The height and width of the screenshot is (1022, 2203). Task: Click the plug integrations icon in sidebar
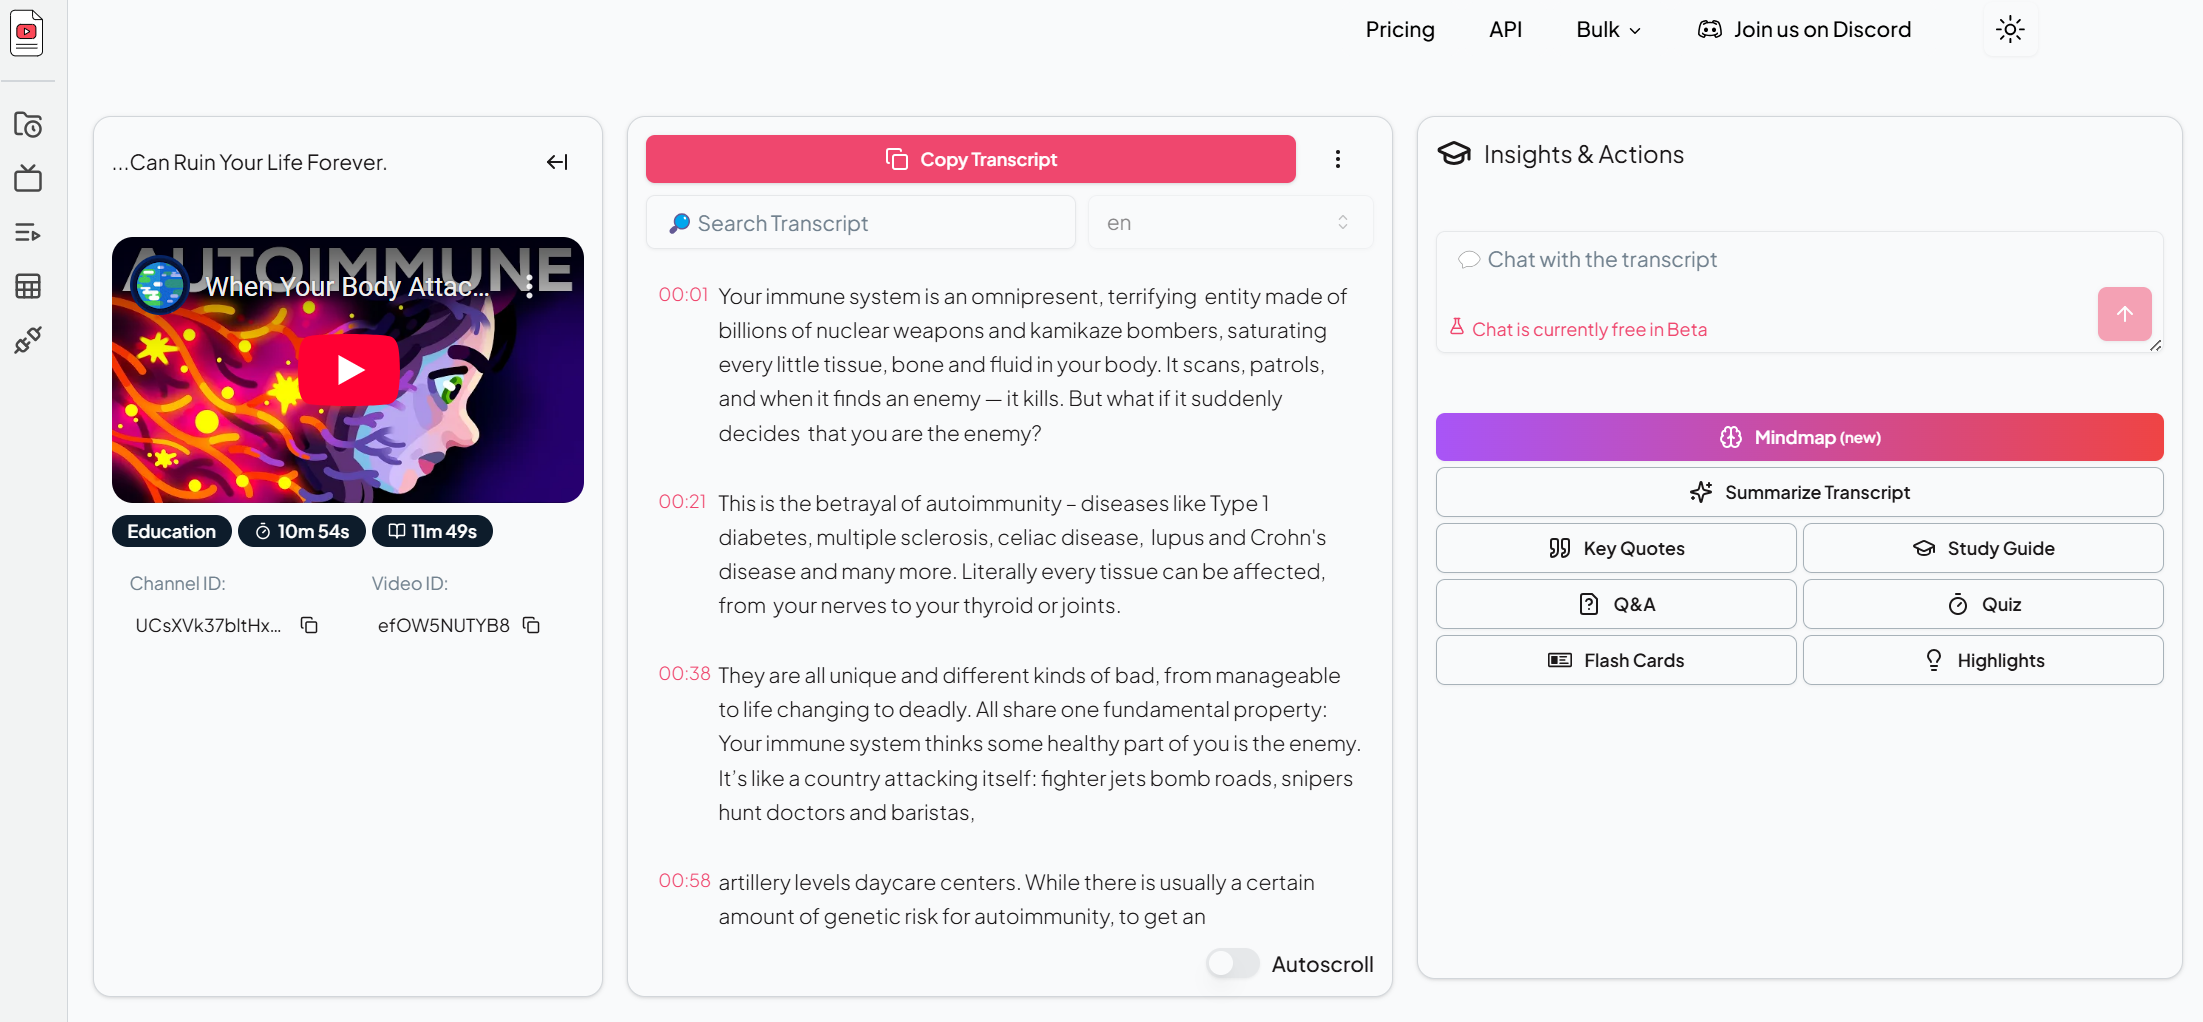coord(28,341)
